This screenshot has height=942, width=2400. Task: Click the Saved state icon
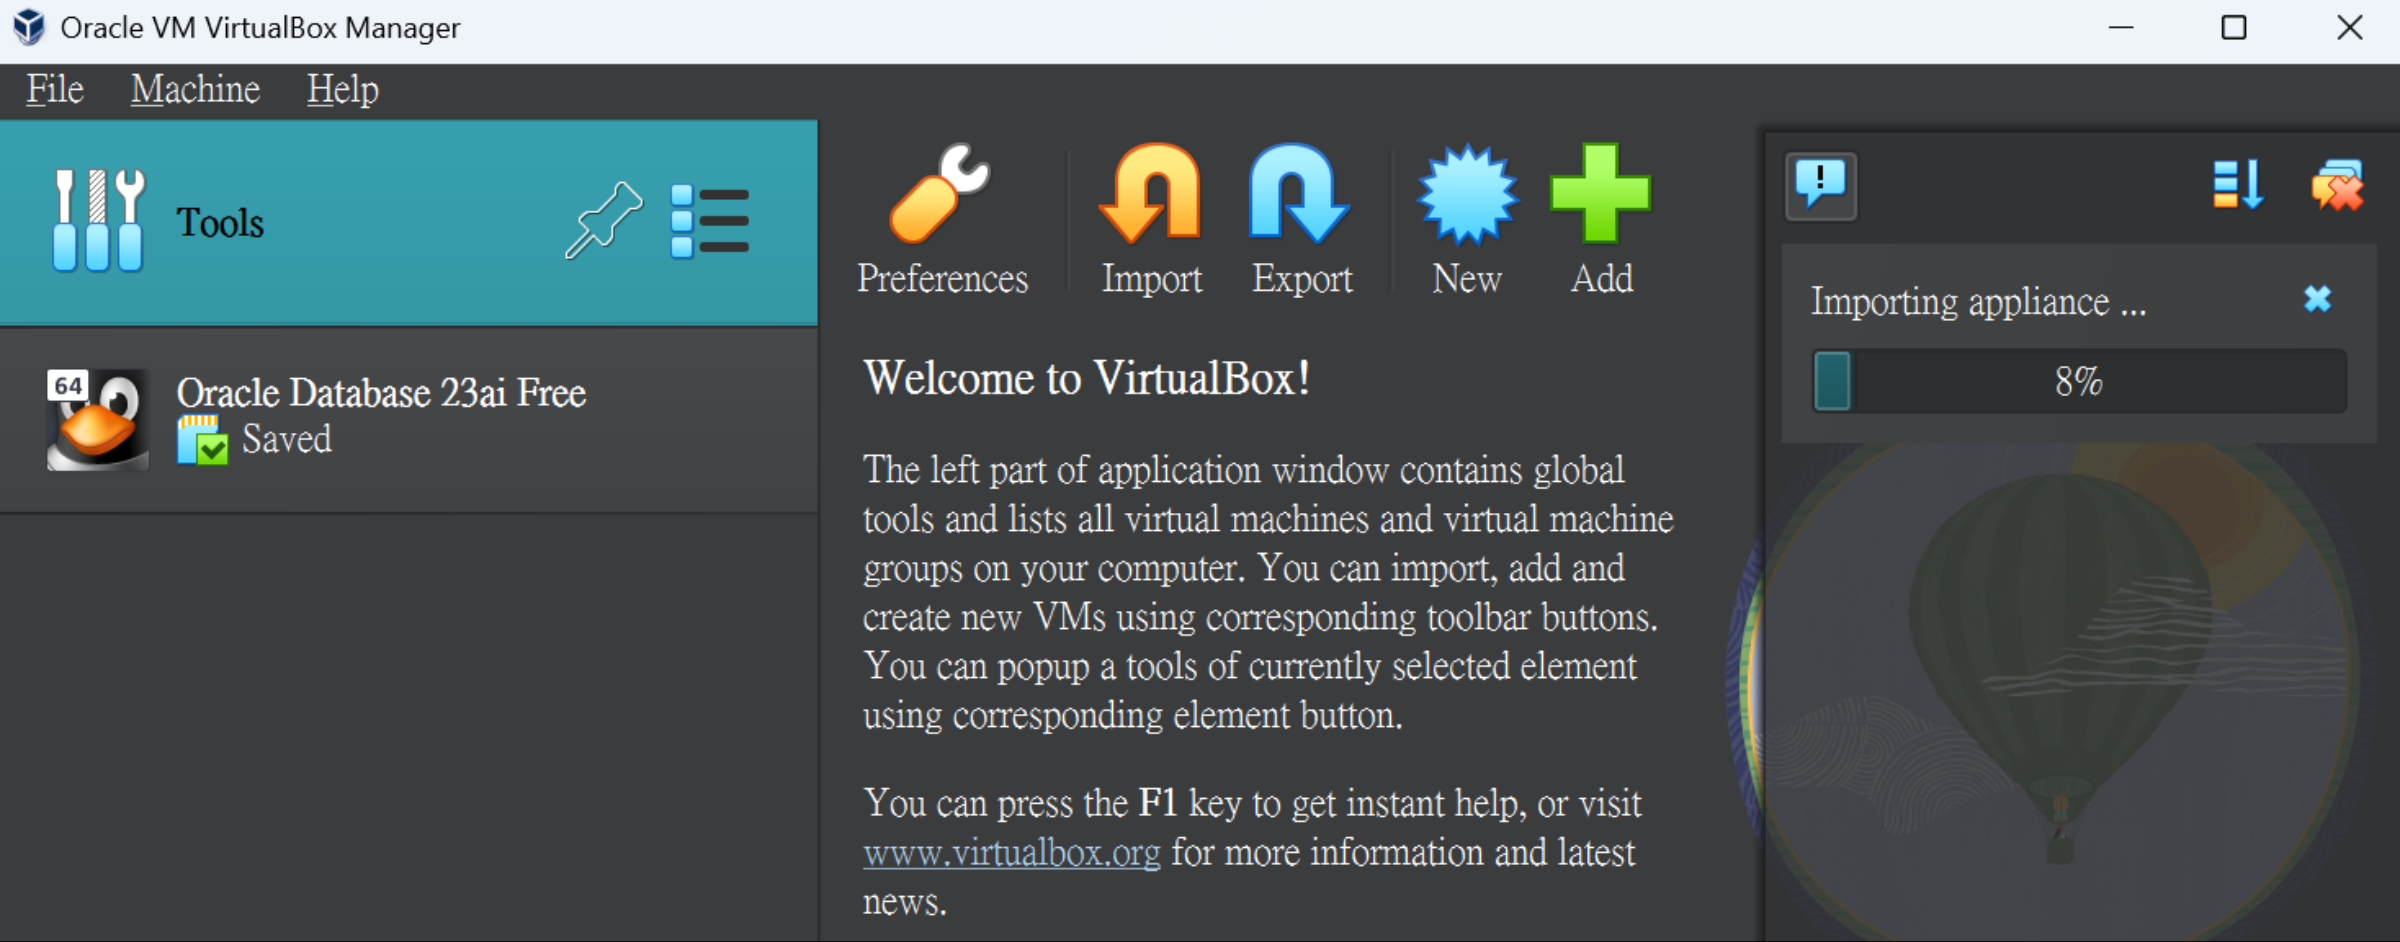202,440
